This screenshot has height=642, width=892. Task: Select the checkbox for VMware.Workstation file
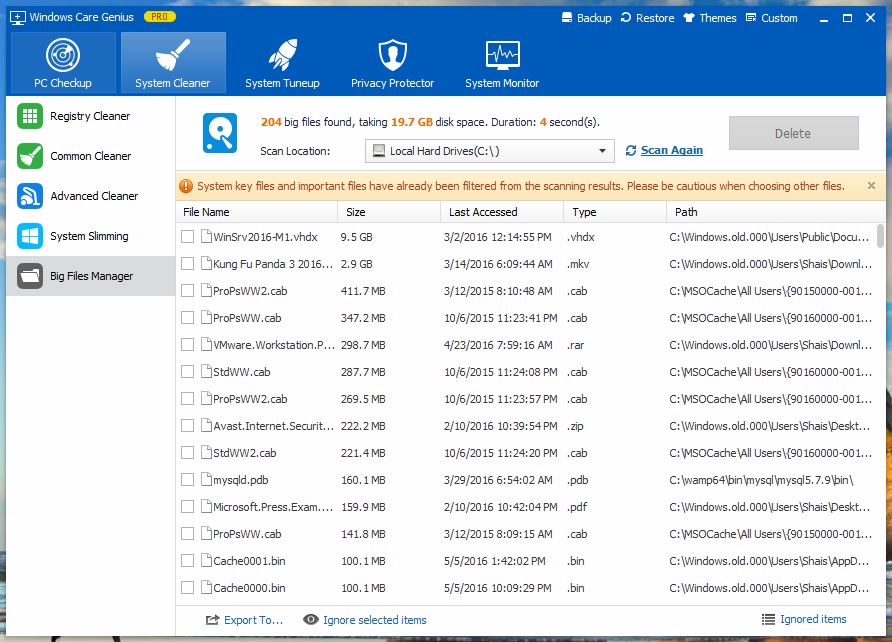pyautogui.click(x=187, y=345)
